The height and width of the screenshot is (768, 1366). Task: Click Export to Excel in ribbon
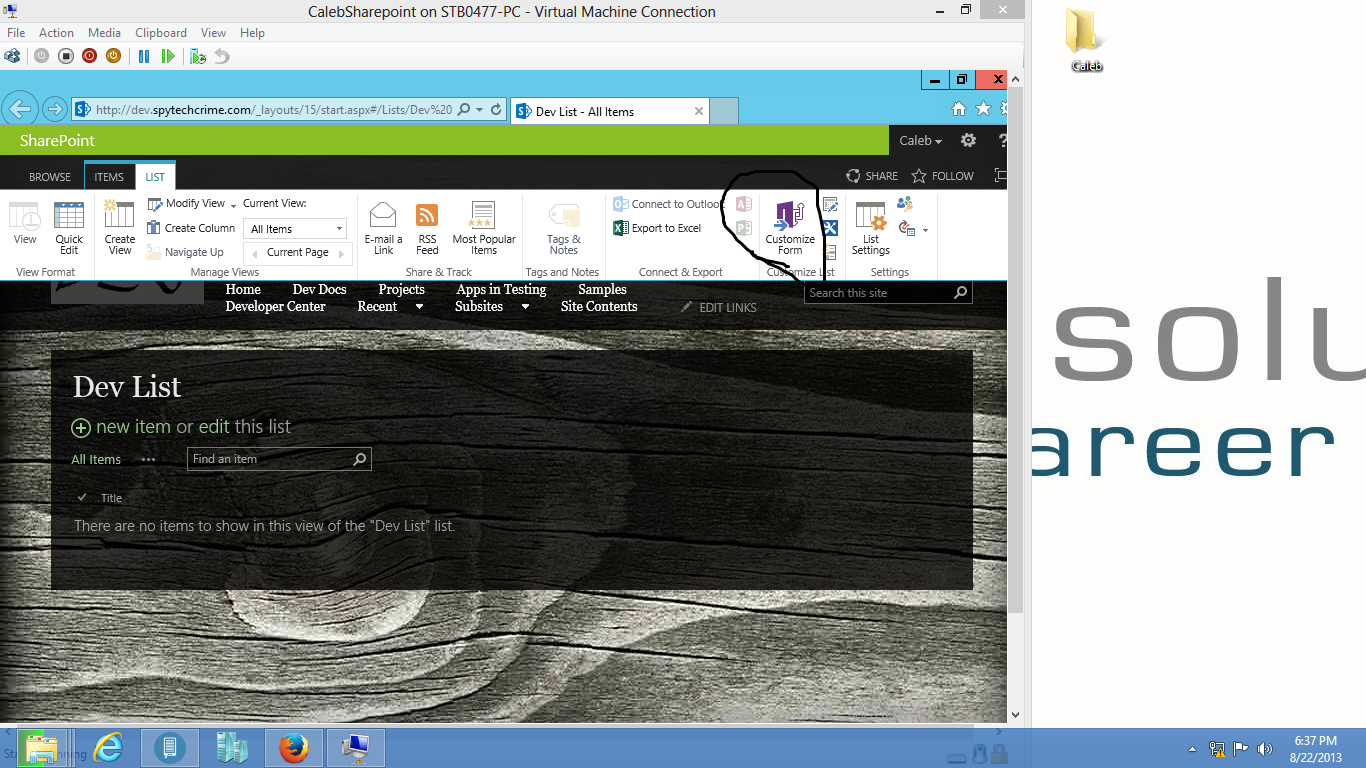[x=657, y=228]
